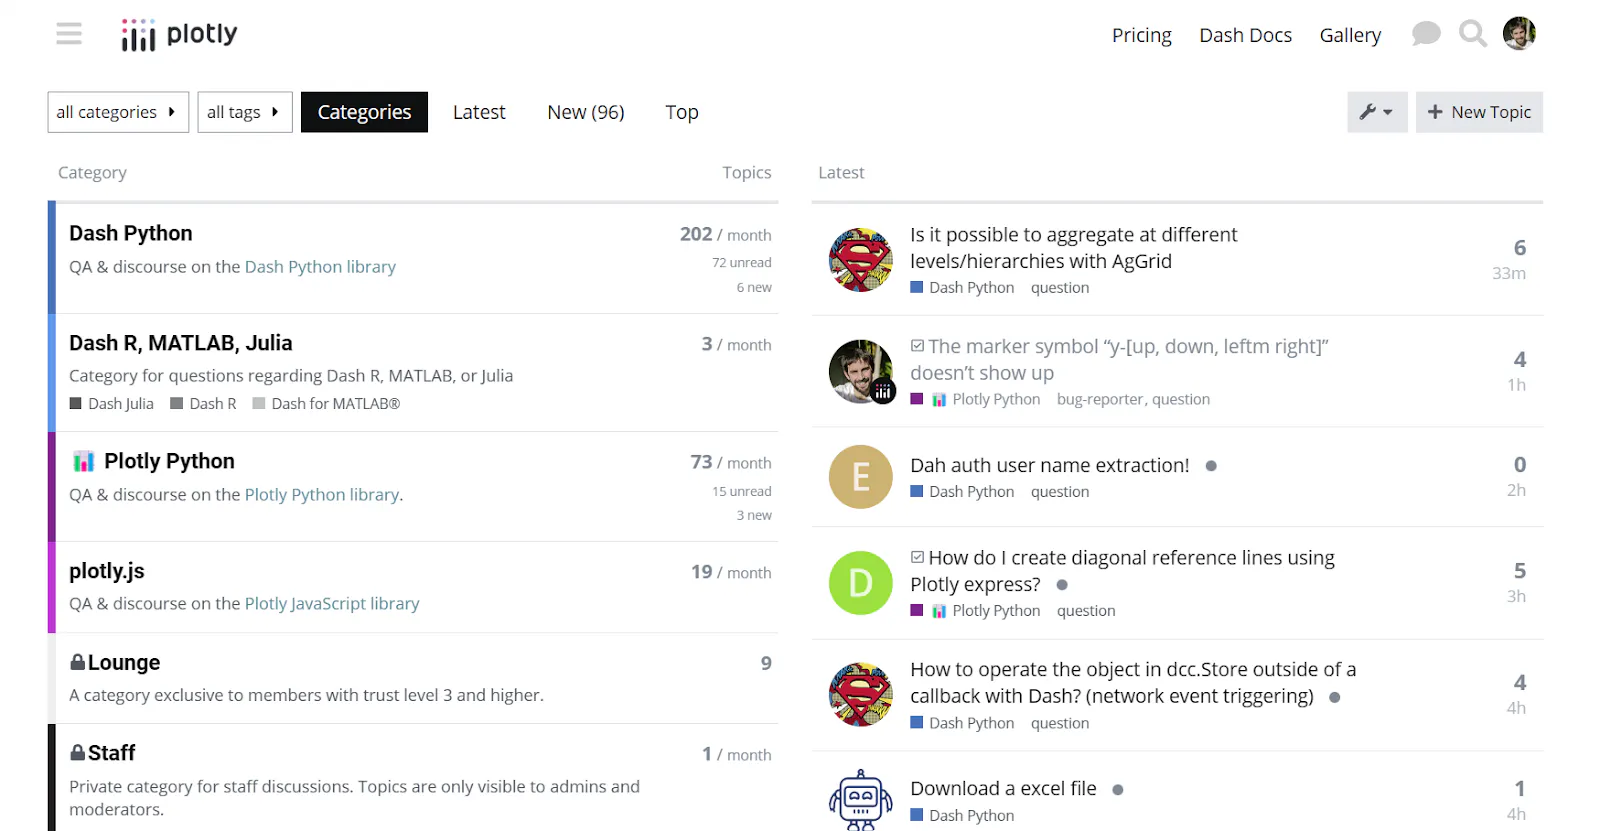Click Superman avatar on AgGrid aggregate topic
The width and height of the screenshot is (1600, 831).
click(x=860, y=260)
